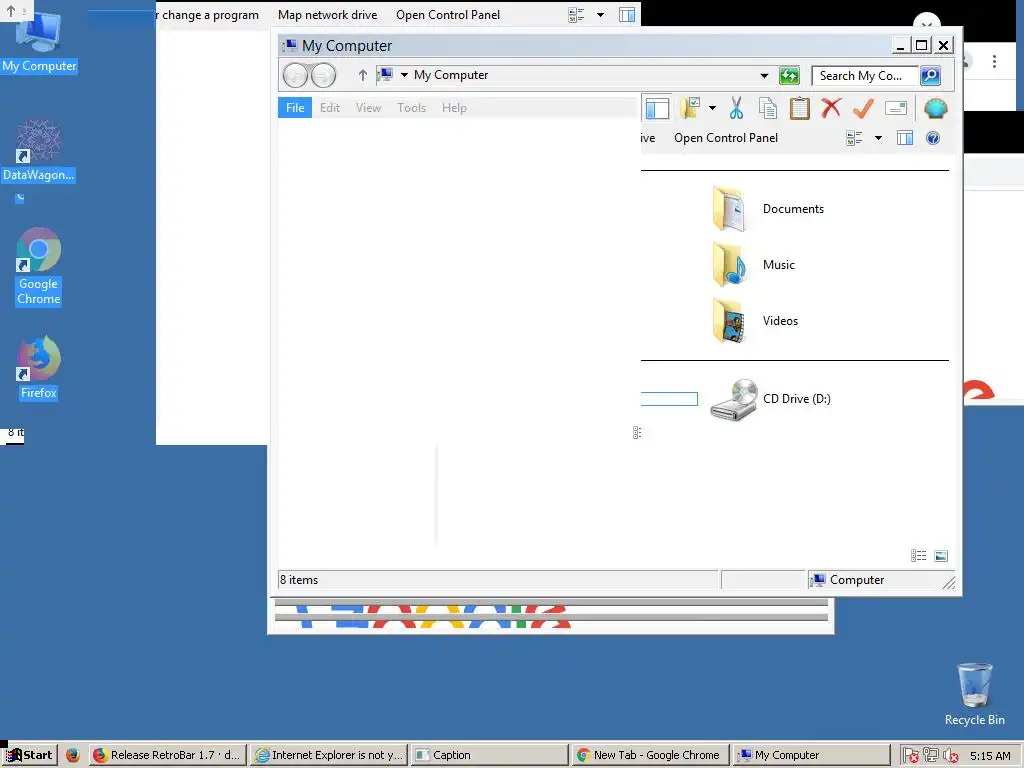The width and height of the screenshot is (1024, 768).
Task: Click the email envelope toolbar icon
Action: 896,108
